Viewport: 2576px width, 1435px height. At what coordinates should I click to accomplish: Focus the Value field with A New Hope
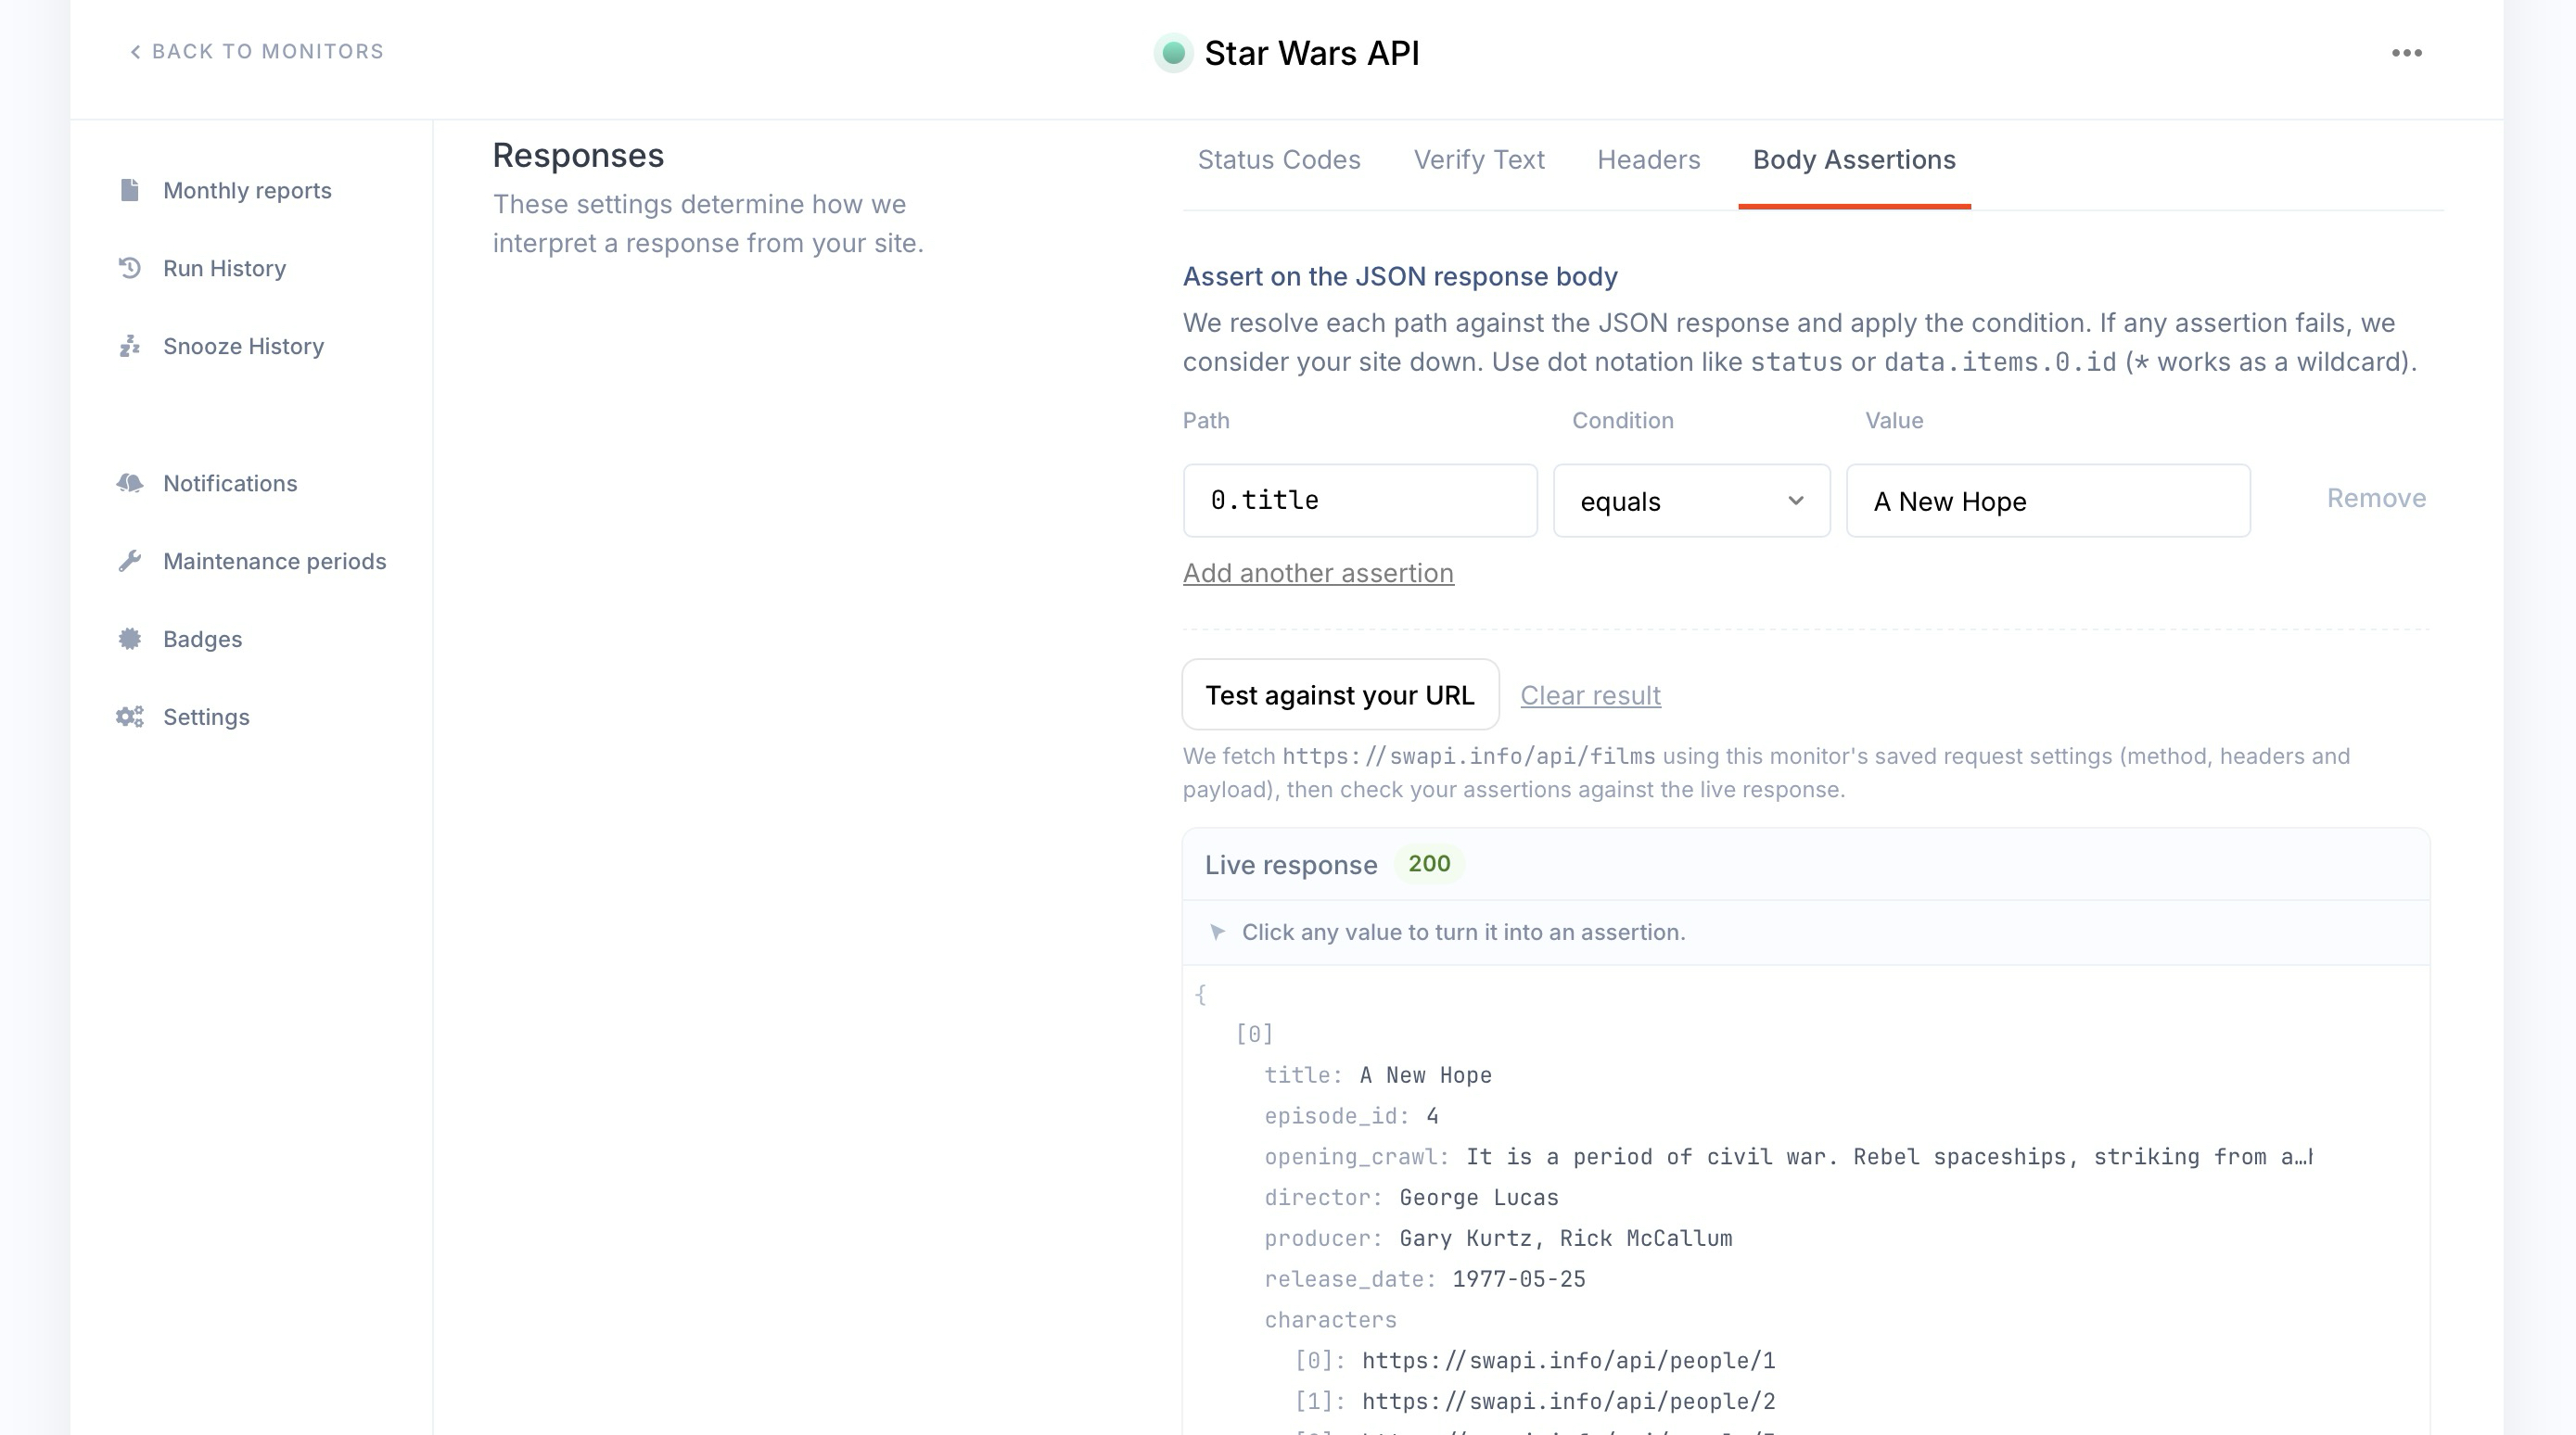tap(2048, 500)
